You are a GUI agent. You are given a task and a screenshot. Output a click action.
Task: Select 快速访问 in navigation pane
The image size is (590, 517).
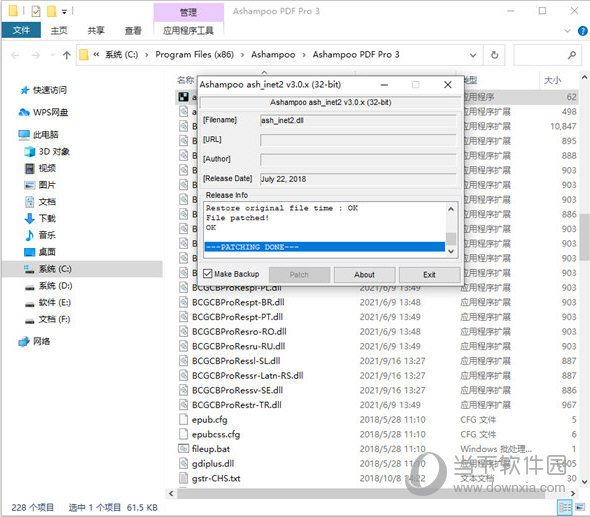pos(50,90)
